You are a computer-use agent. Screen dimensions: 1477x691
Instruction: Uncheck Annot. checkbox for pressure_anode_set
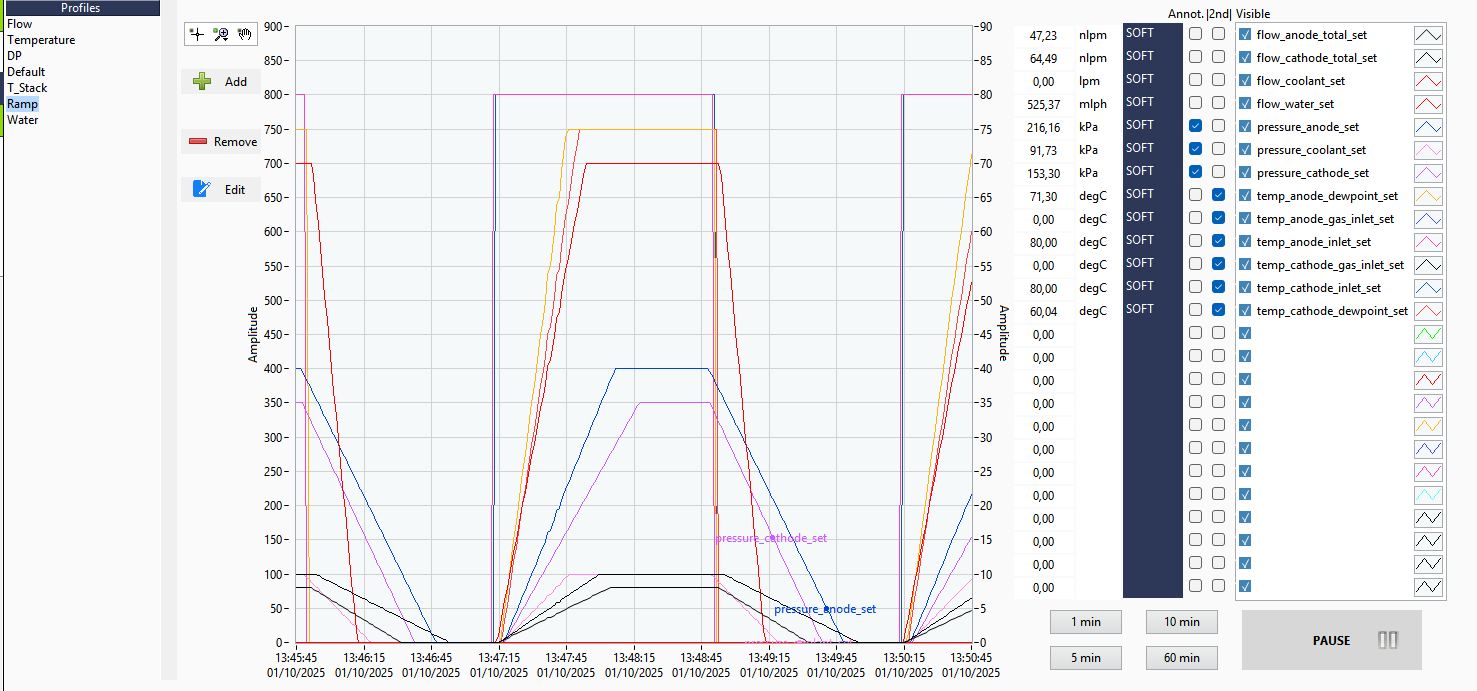tap(1196, 127)
